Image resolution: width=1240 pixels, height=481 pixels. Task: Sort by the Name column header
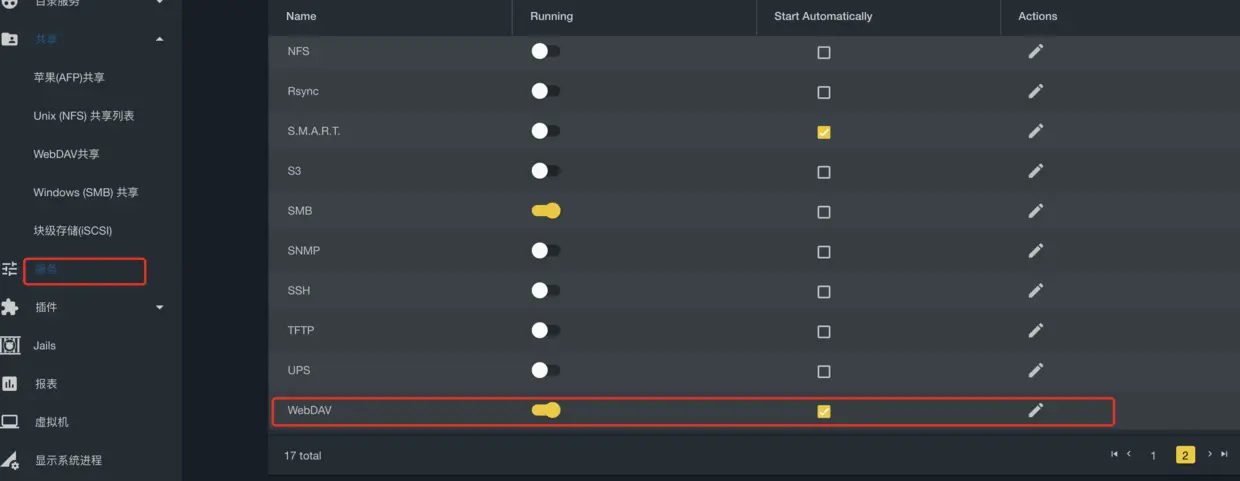301,16
